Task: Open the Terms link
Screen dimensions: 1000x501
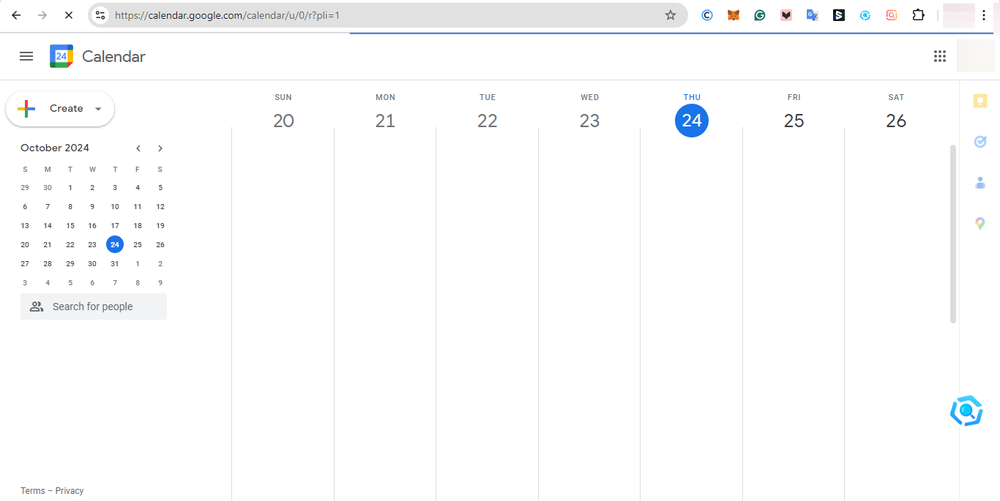Action: pos(33,491)
